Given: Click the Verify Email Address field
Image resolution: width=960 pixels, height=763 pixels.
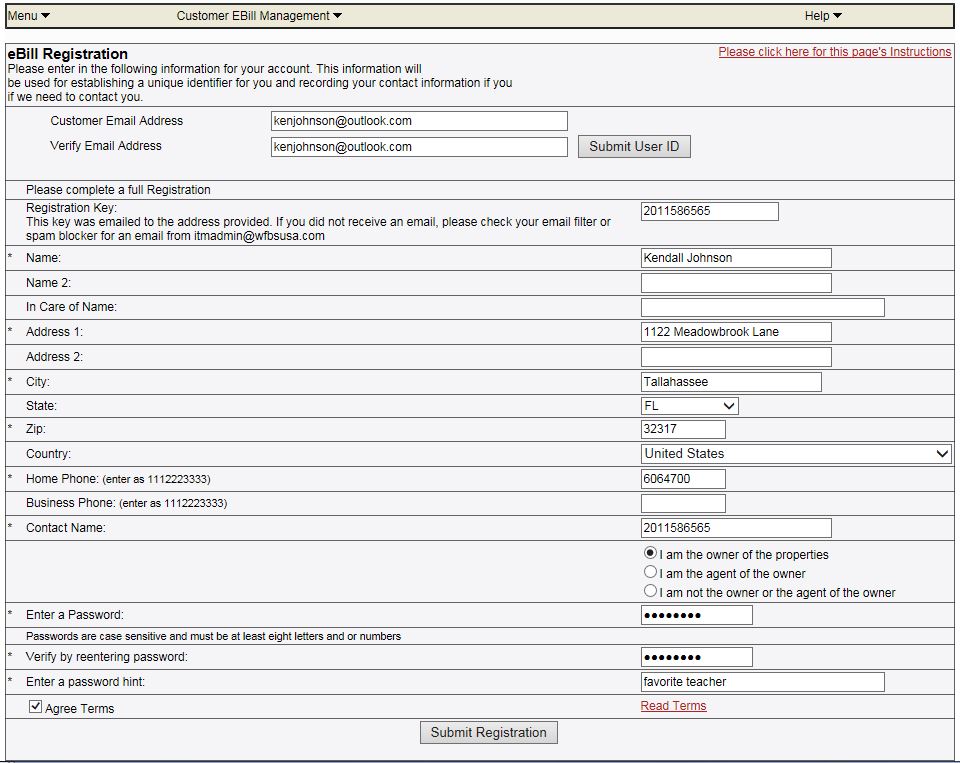Looking at the screenshot, I should (419, 146).
